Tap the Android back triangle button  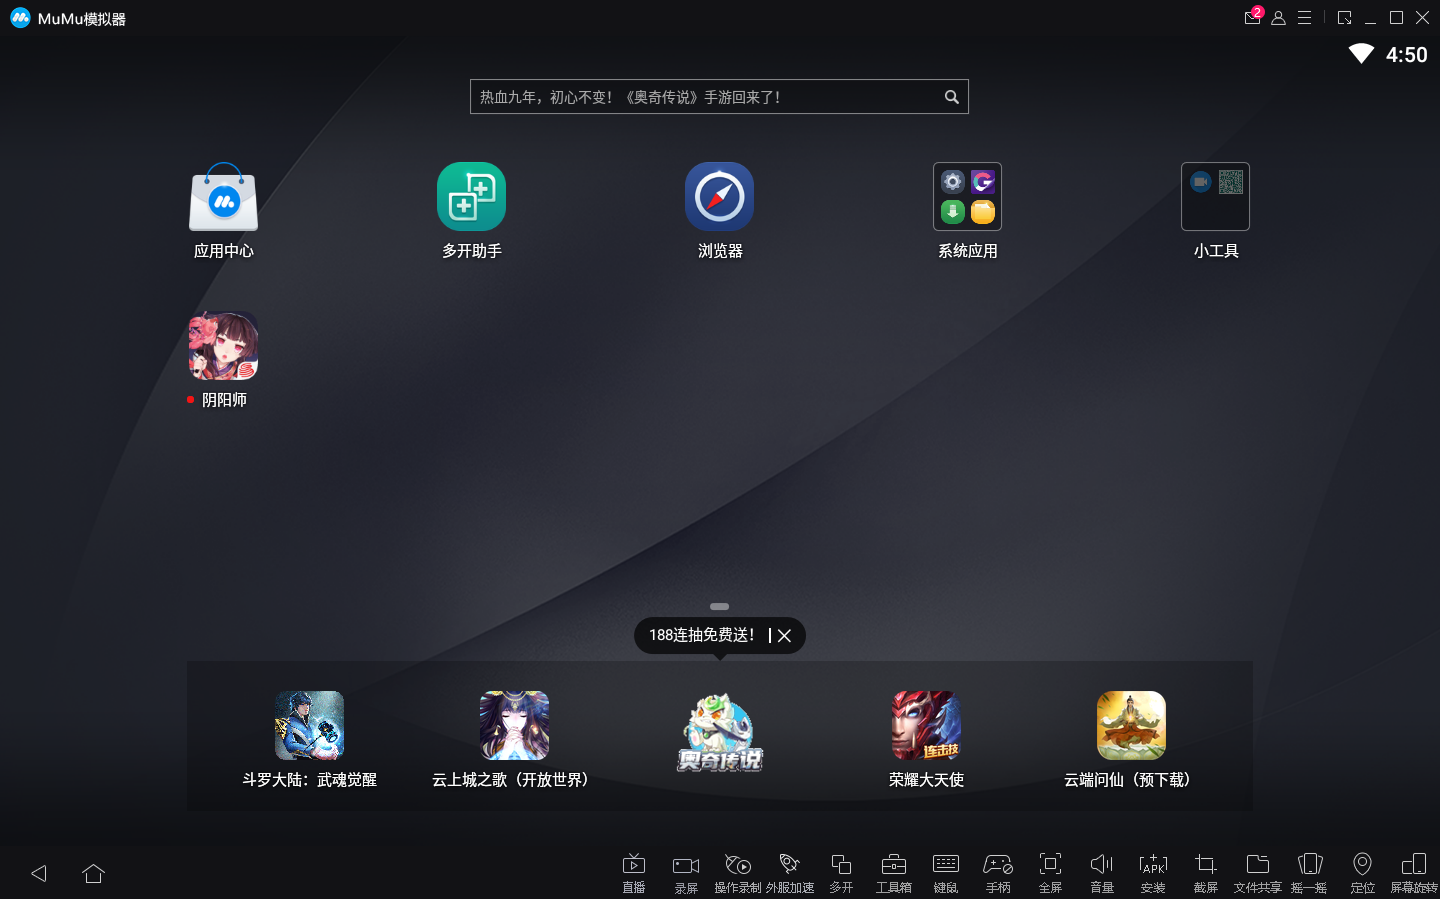click(x=39, y=873)
